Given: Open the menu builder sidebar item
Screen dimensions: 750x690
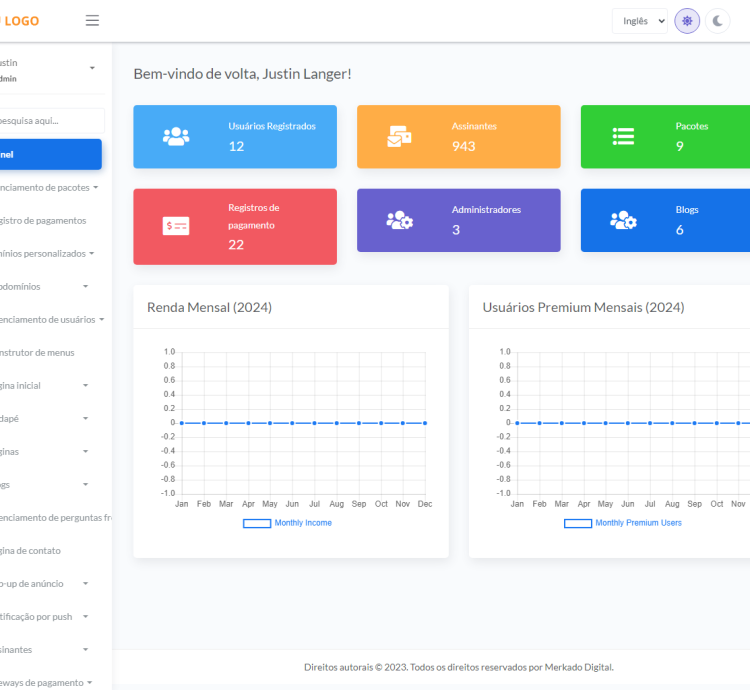Looking at the screenshot, I should 40,353.
